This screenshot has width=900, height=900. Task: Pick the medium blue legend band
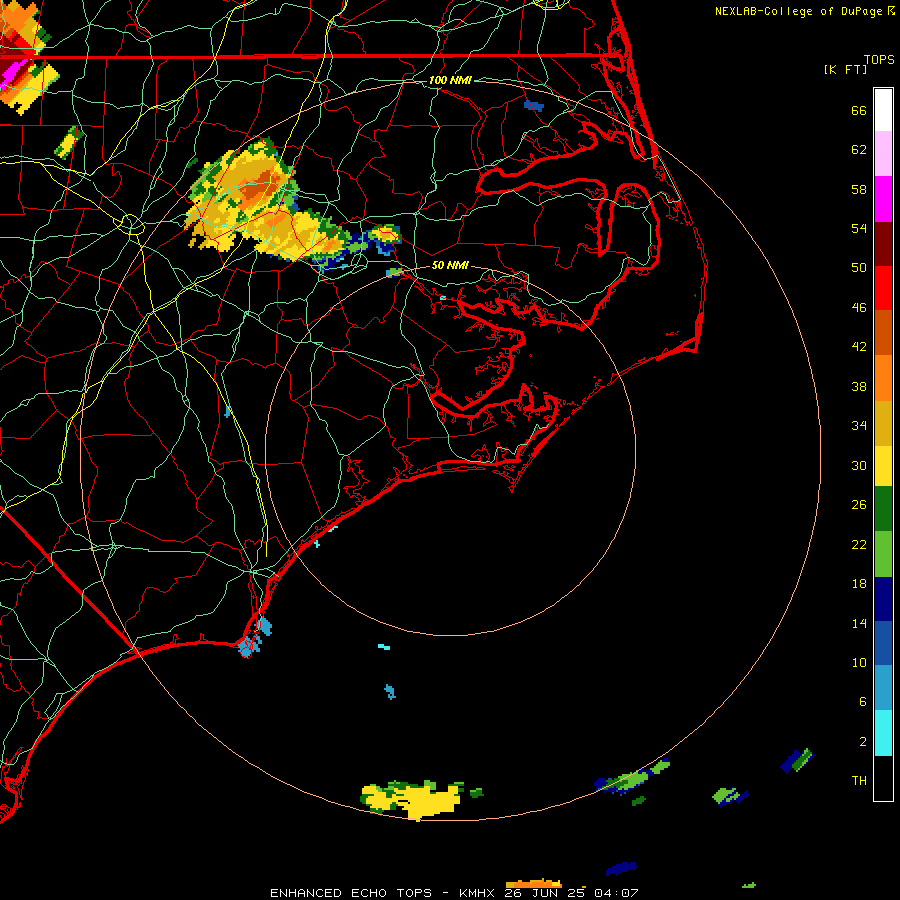883,643
